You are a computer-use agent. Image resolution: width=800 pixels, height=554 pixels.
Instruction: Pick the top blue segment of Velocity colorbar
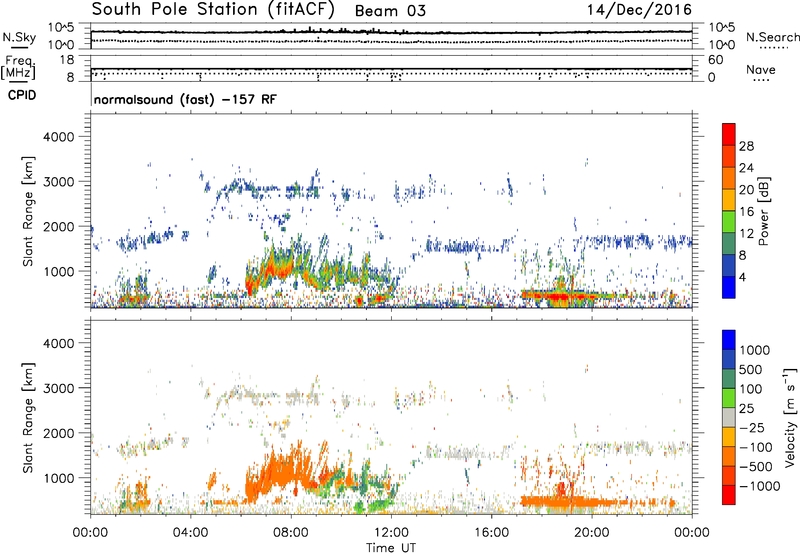(729, 340)
